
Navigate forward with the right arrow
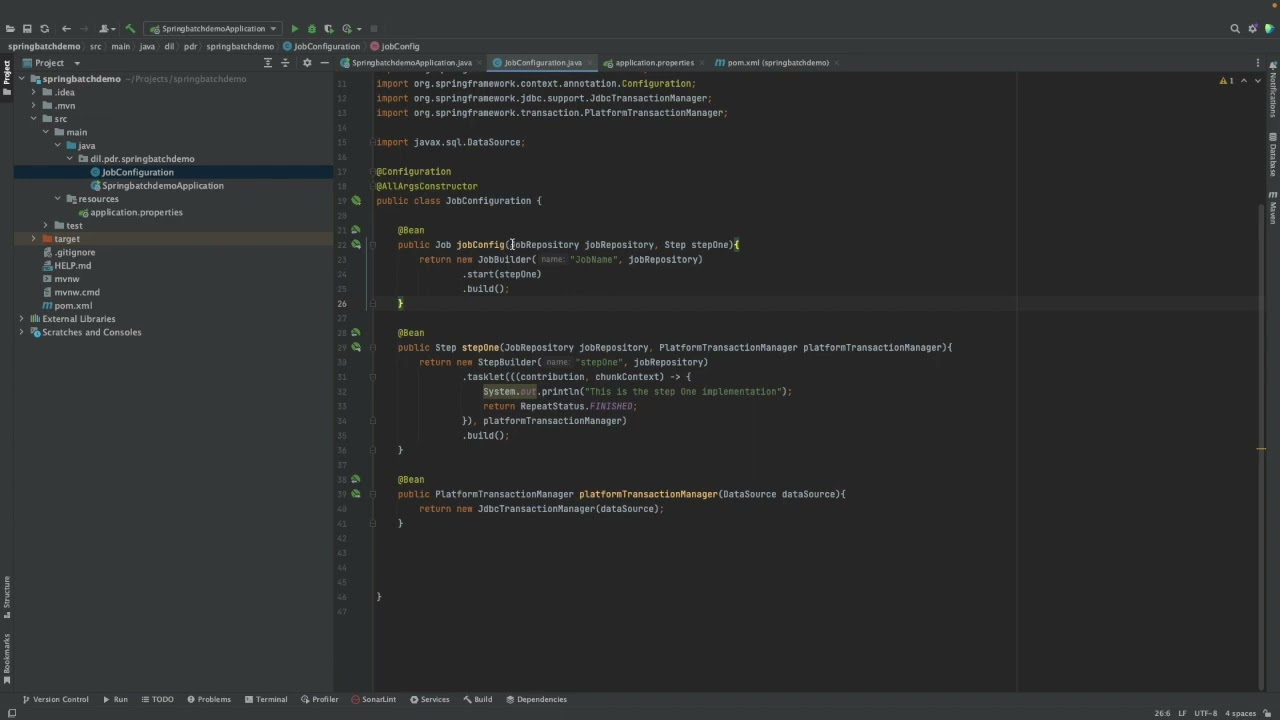click(84, 29)
